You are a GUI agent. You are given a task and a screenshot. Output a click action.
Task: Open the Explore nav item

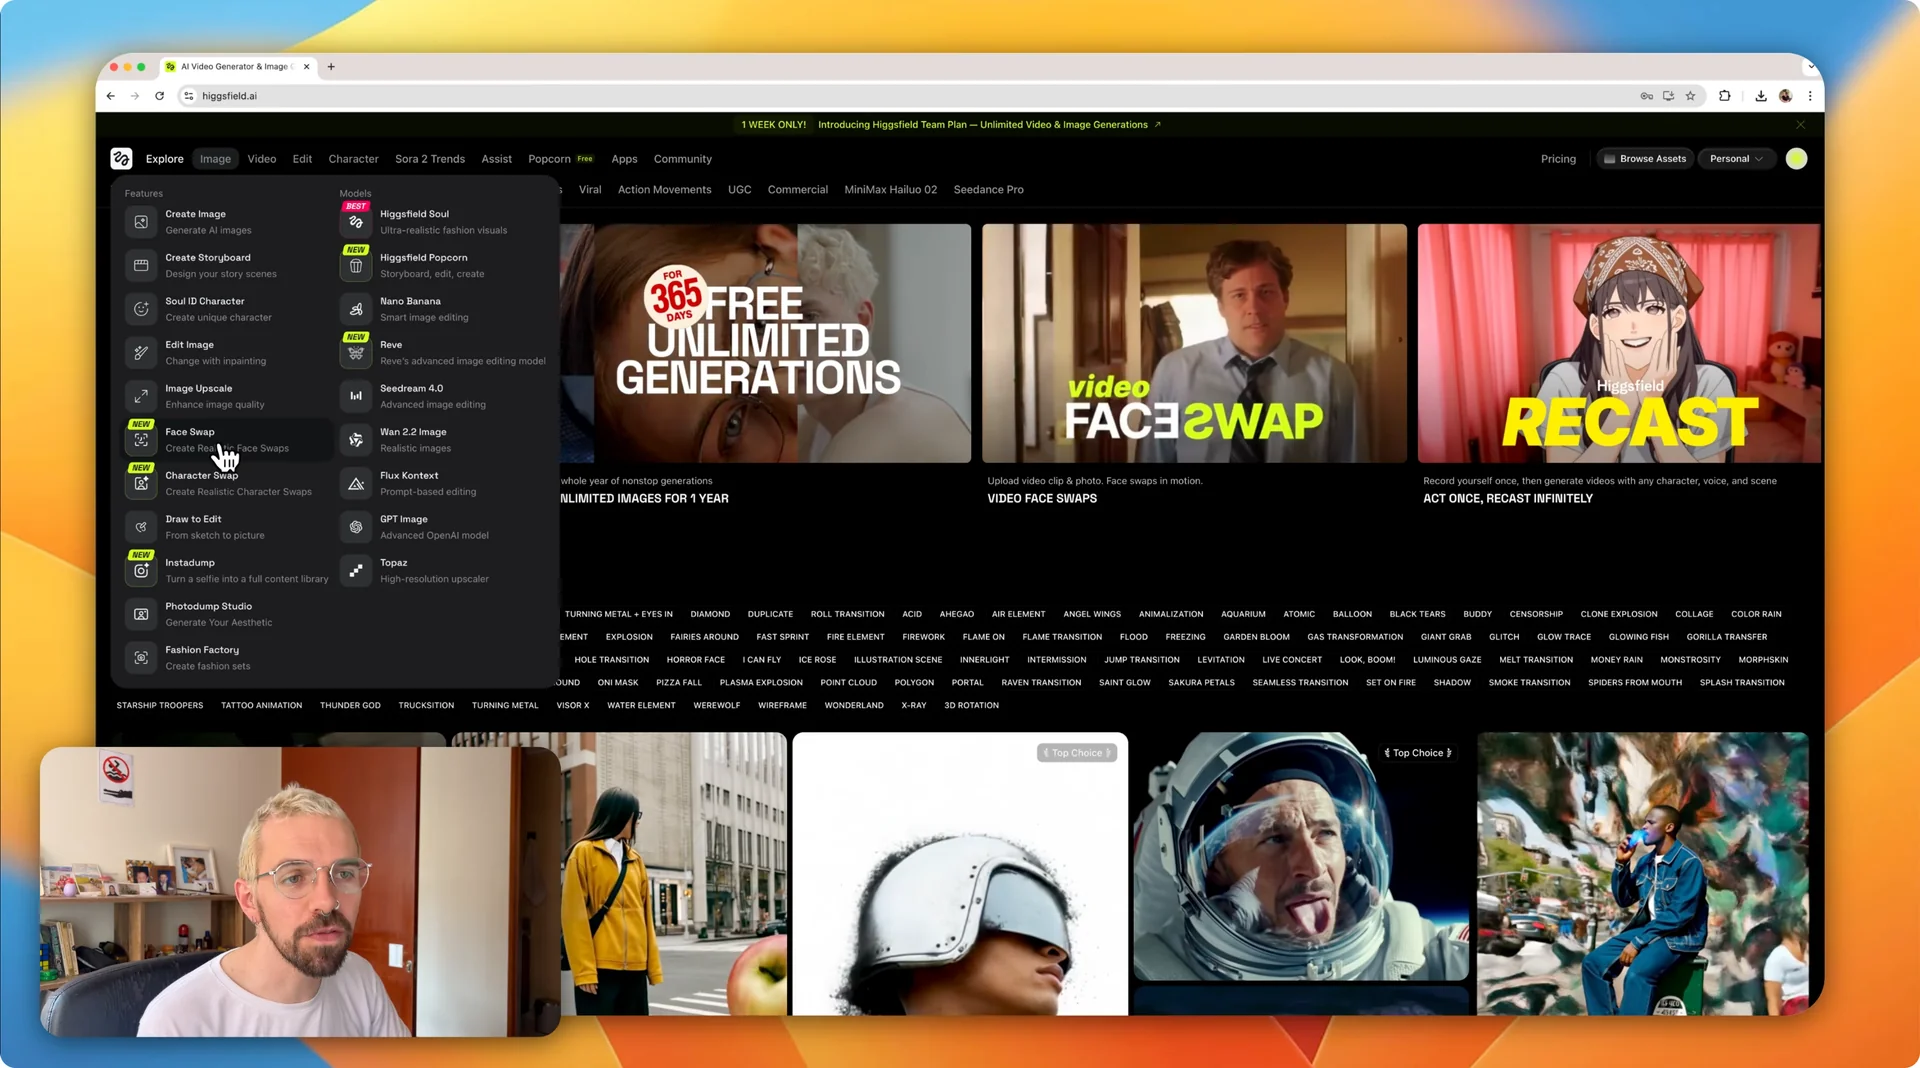164,159
